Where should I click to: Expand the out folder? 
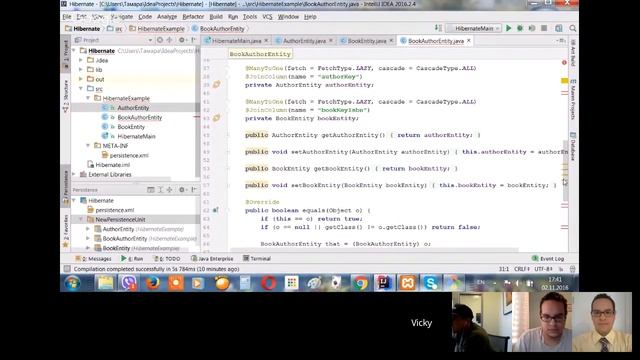(x=81, y=79)
